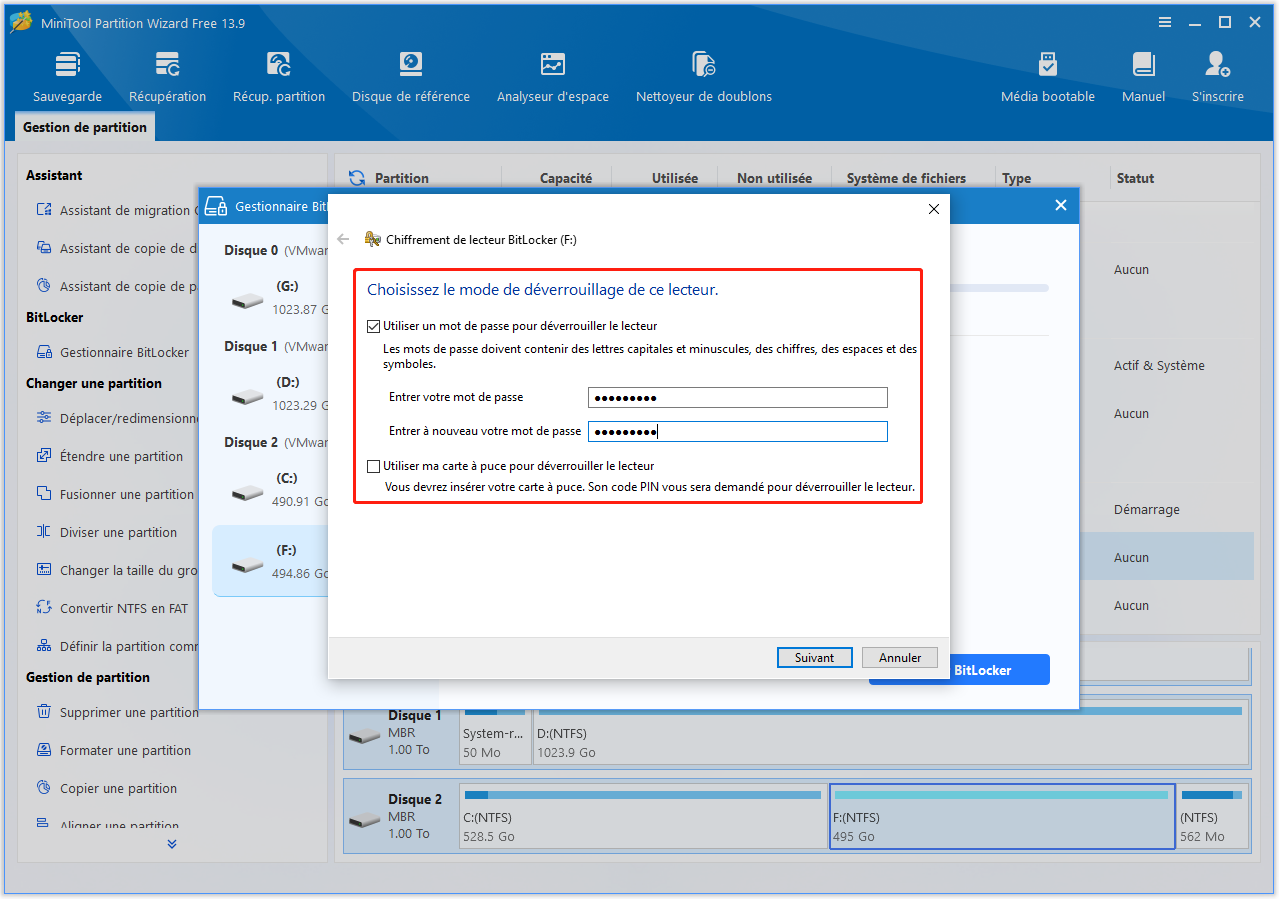Select drive (G:) in BitLocker manager
The height and width of the screenshot is (899, 1279).
[x=272, y=298]
